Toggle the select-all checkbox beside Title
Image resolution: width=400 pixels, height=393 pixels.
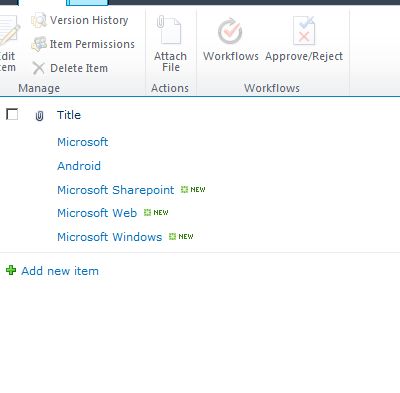click(12, 114)
